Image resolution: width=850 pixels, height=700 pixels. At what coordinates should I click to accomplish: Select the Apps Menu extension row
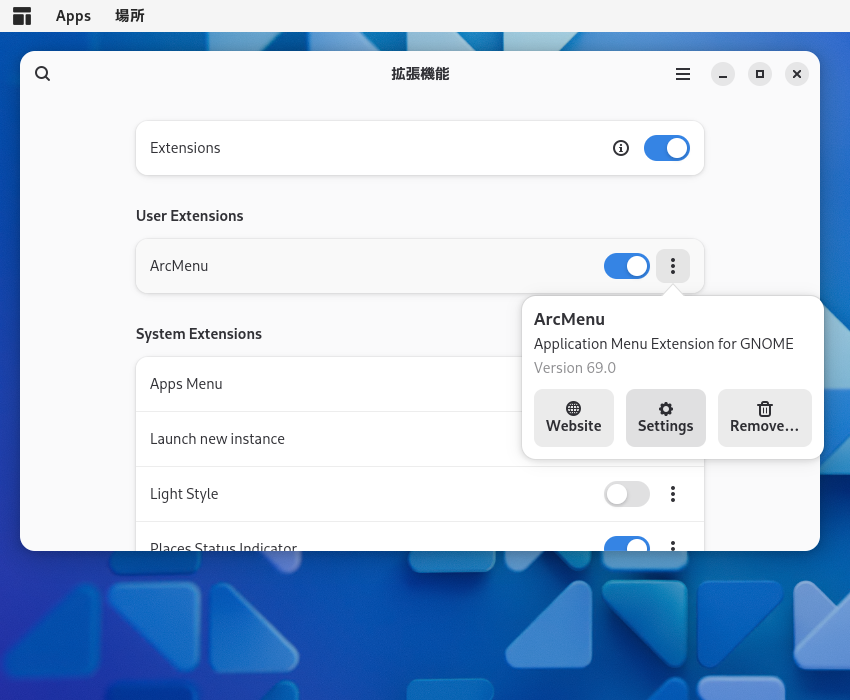329,384
